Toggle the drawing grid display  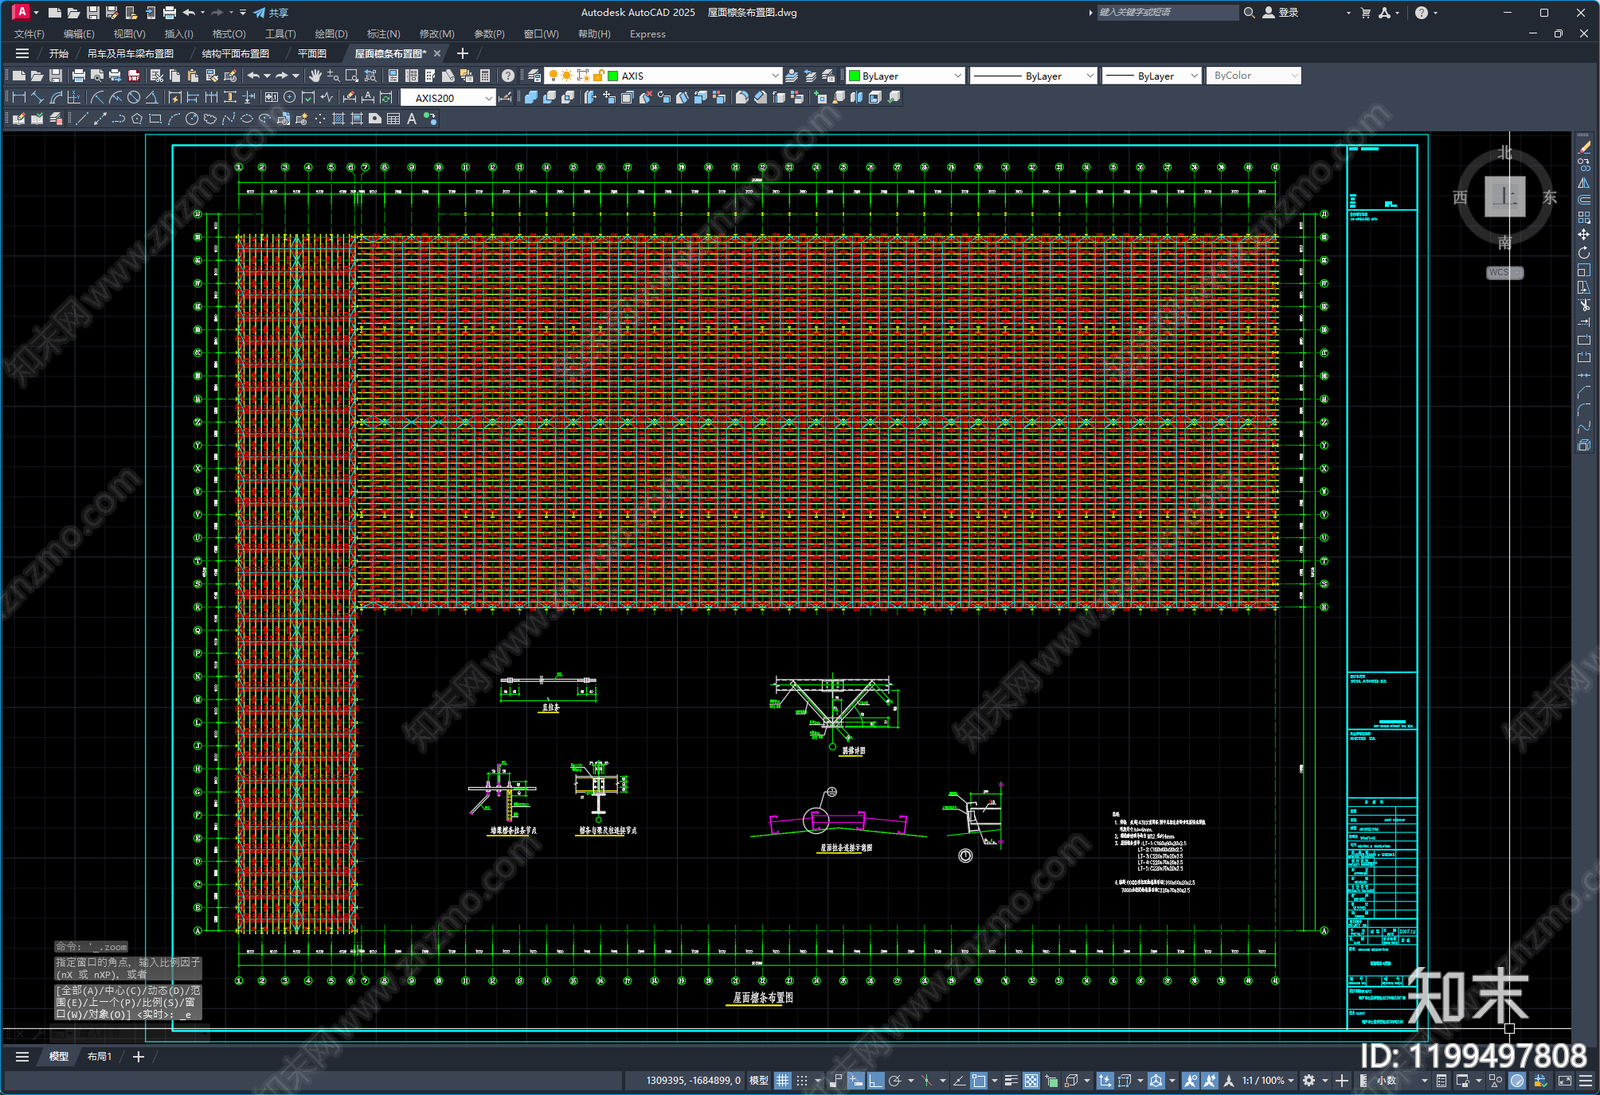782,1081
